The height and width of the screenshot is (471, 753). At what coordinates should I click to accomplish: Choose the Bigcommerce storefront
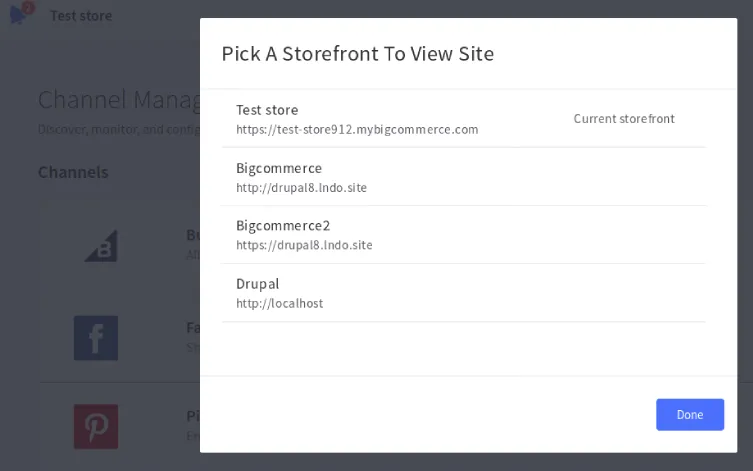click(x=463, y=177)
